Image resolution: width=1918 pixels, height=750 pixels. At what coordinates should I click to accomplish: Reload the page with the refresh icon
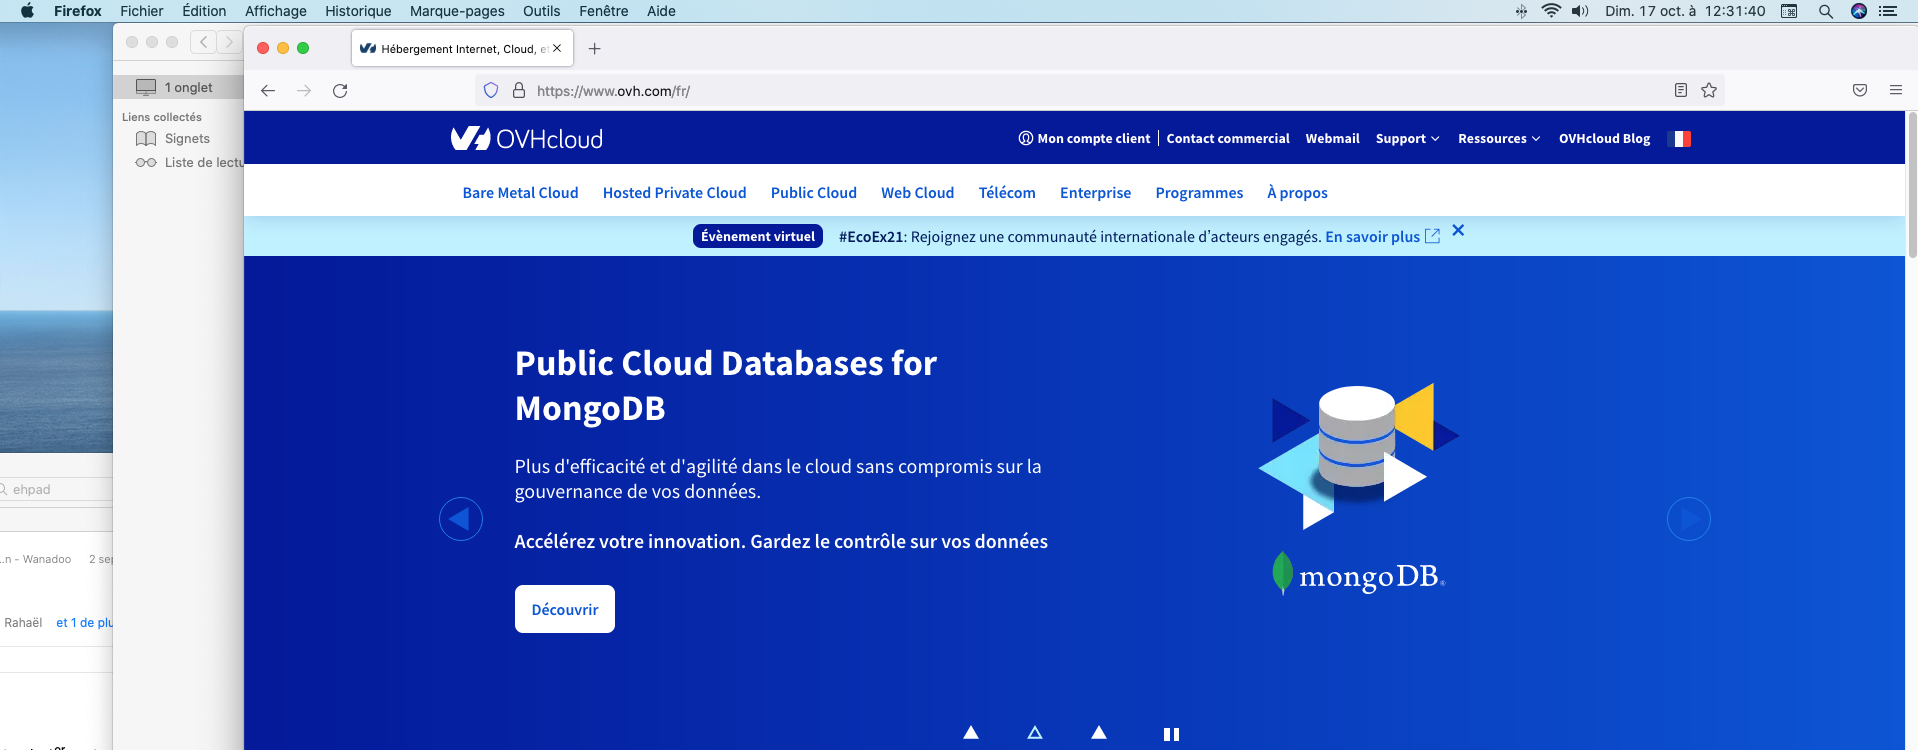tap(340, 91)
